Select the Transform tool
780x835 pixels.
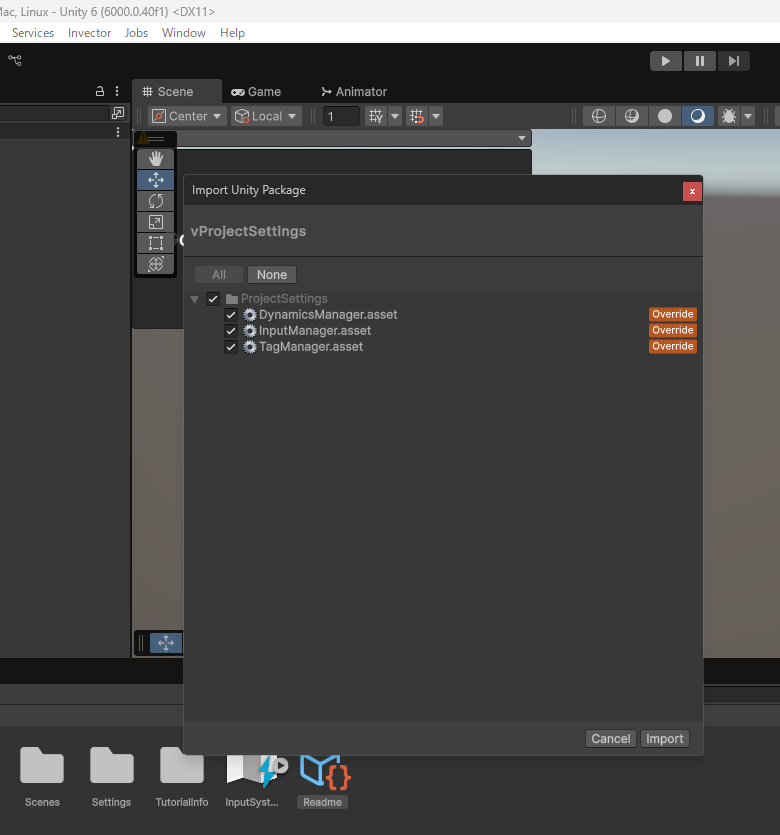coord(155,264)
